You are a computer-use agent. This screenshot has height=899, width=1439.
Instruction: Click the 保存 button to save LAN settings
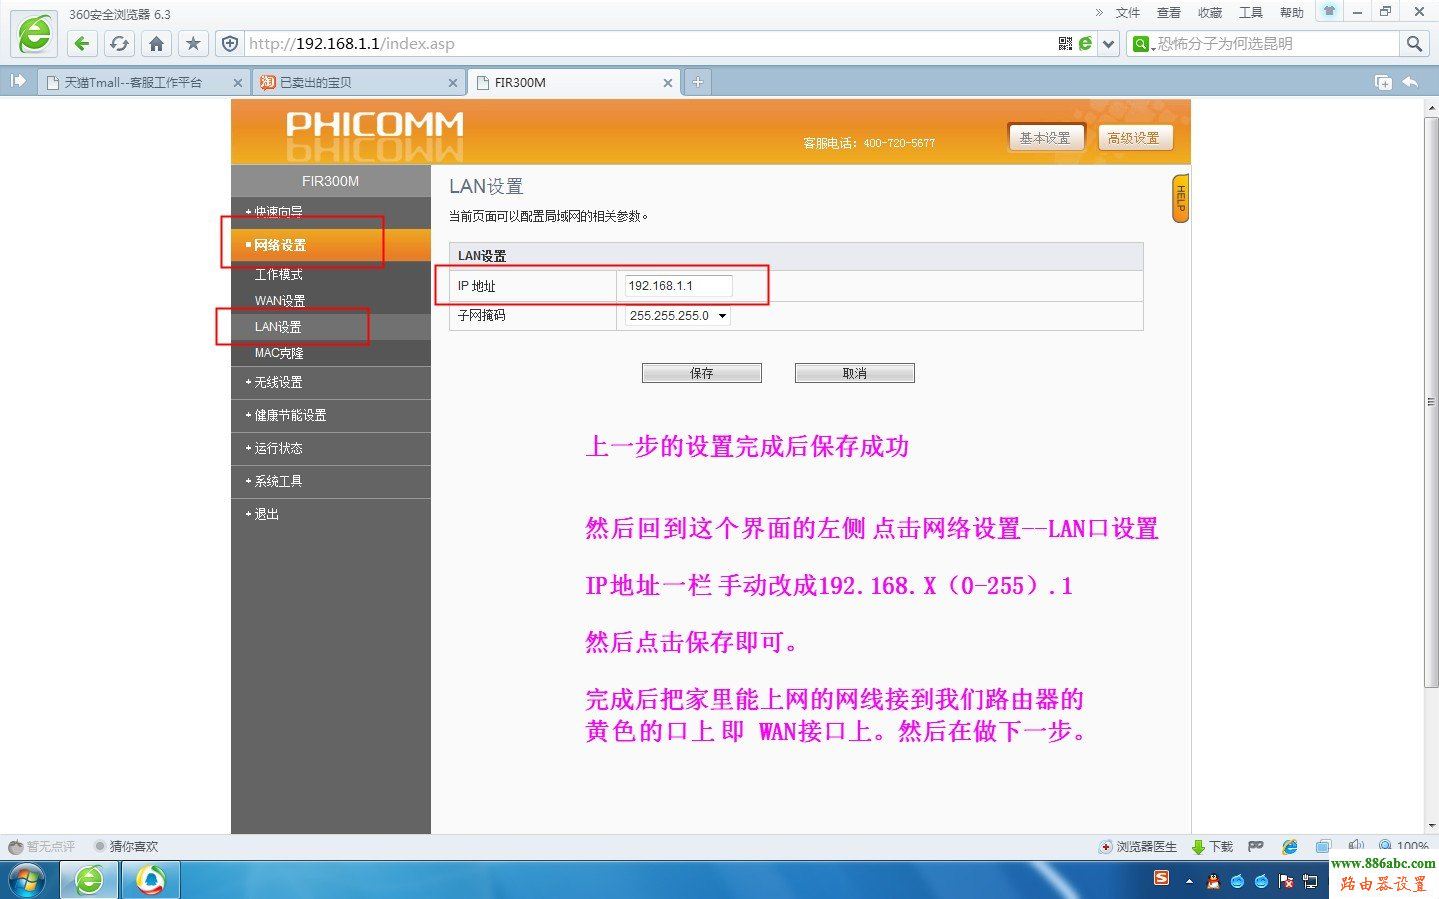(x=701, y=372)
